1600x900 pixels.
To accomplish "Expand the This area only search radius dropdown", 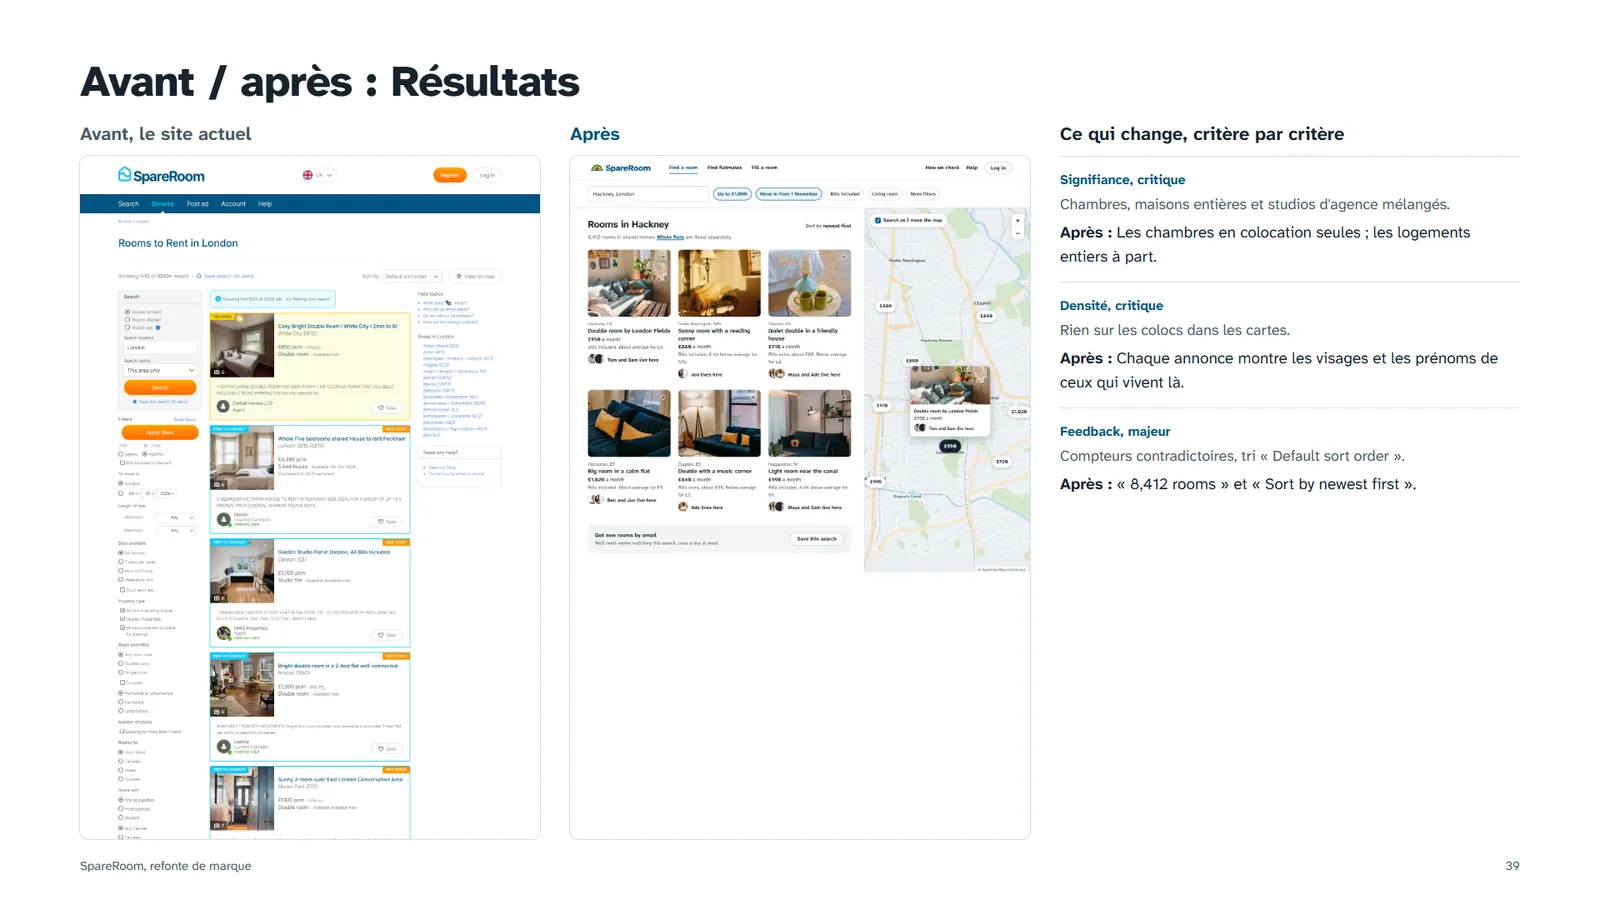I will pos(160,370).
